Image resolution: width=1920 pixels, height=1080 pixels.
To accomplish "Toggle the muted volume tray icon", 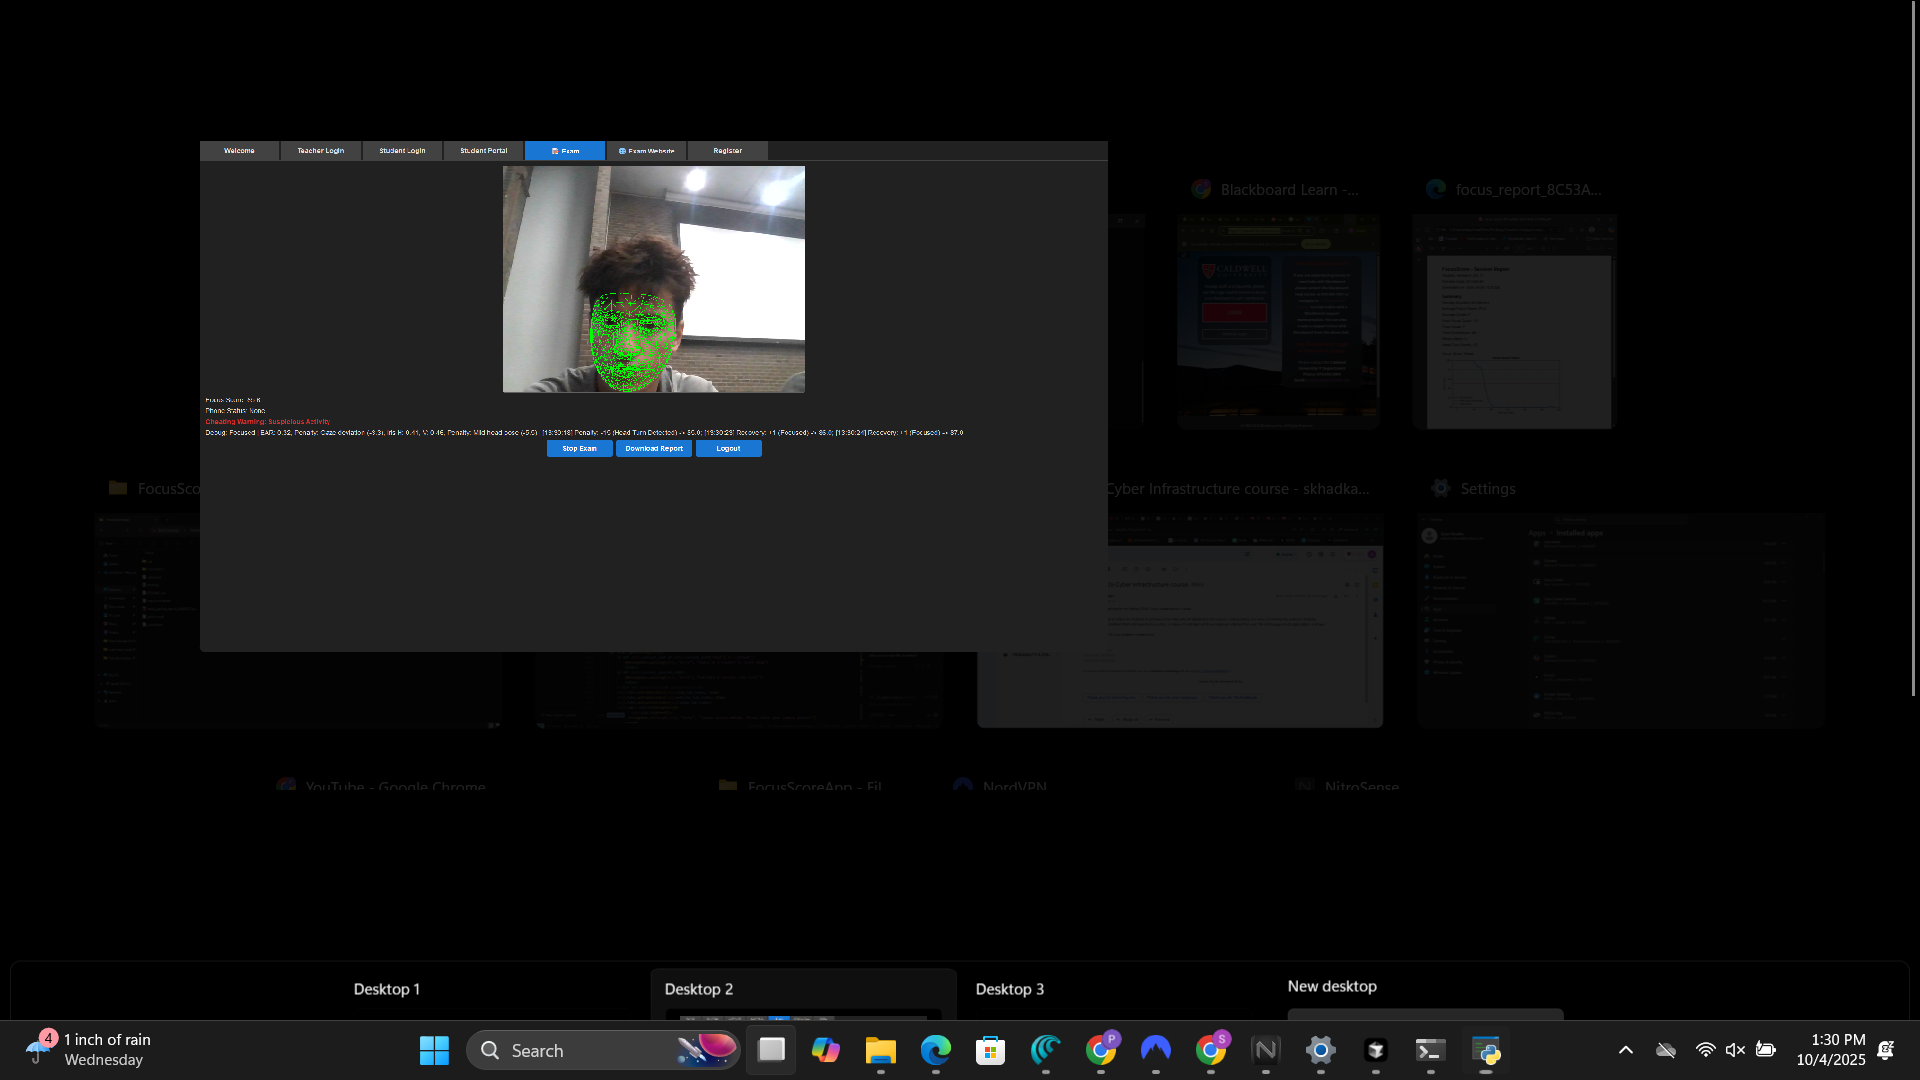I will pyautogui.click(x=1735, y=1050).
